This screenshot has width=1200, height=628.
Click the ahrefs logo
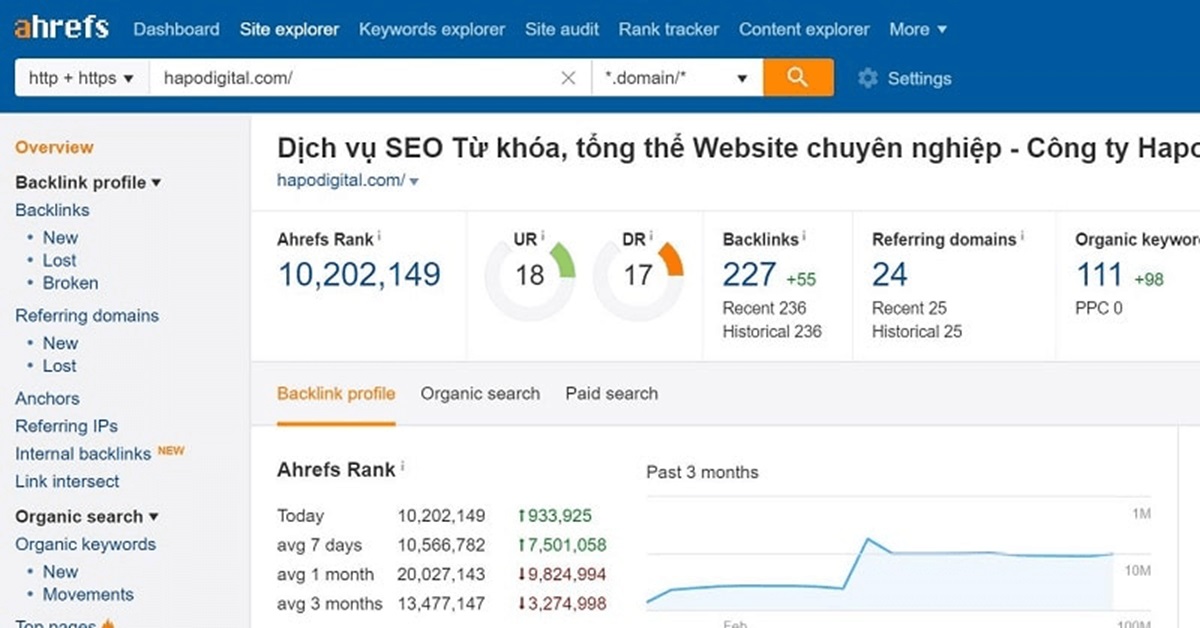pyautogui.click(x=61, y=27)
